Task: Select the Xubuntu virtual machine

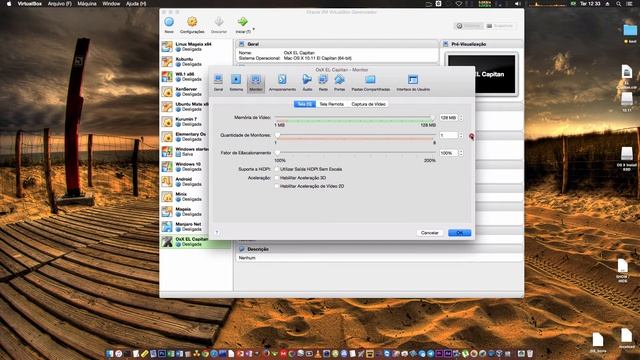Action: pos(196,62)
